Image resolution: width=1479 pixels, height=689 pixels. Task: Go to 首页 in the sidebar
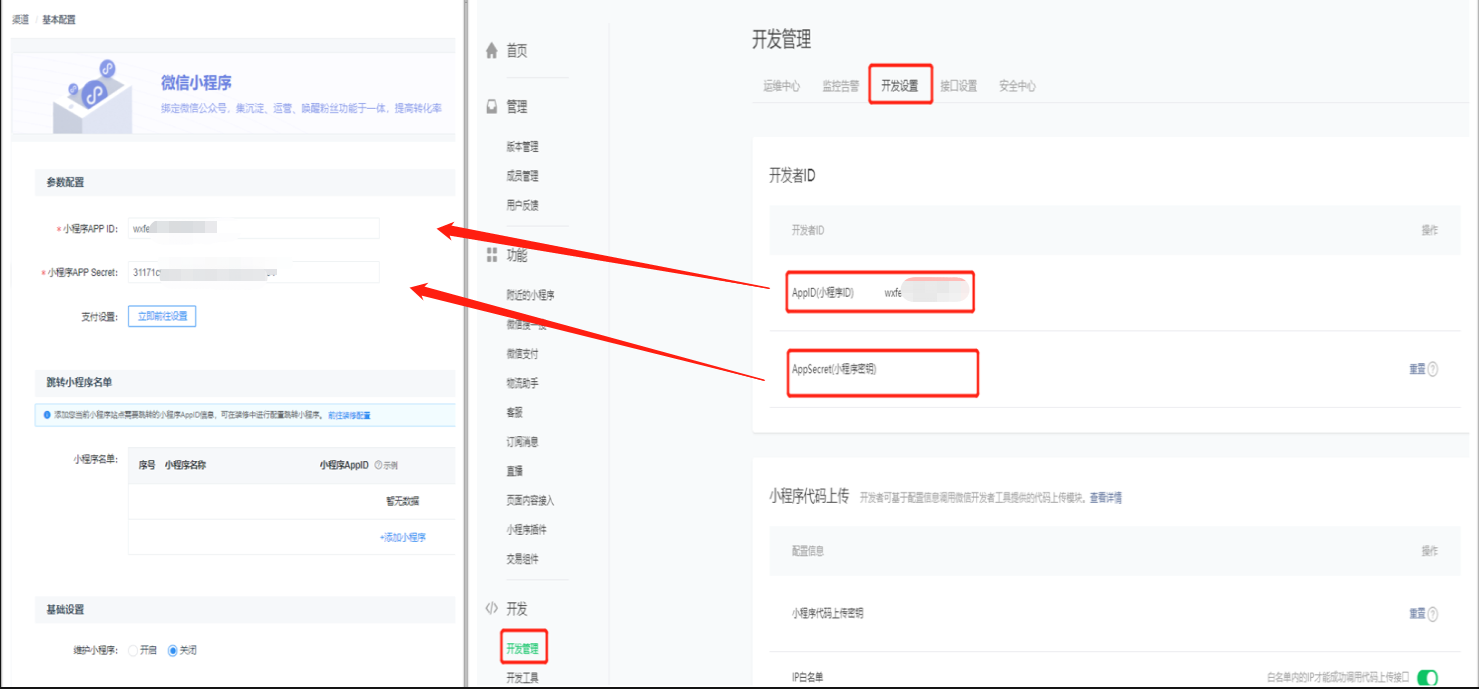[x=516, y=51]
